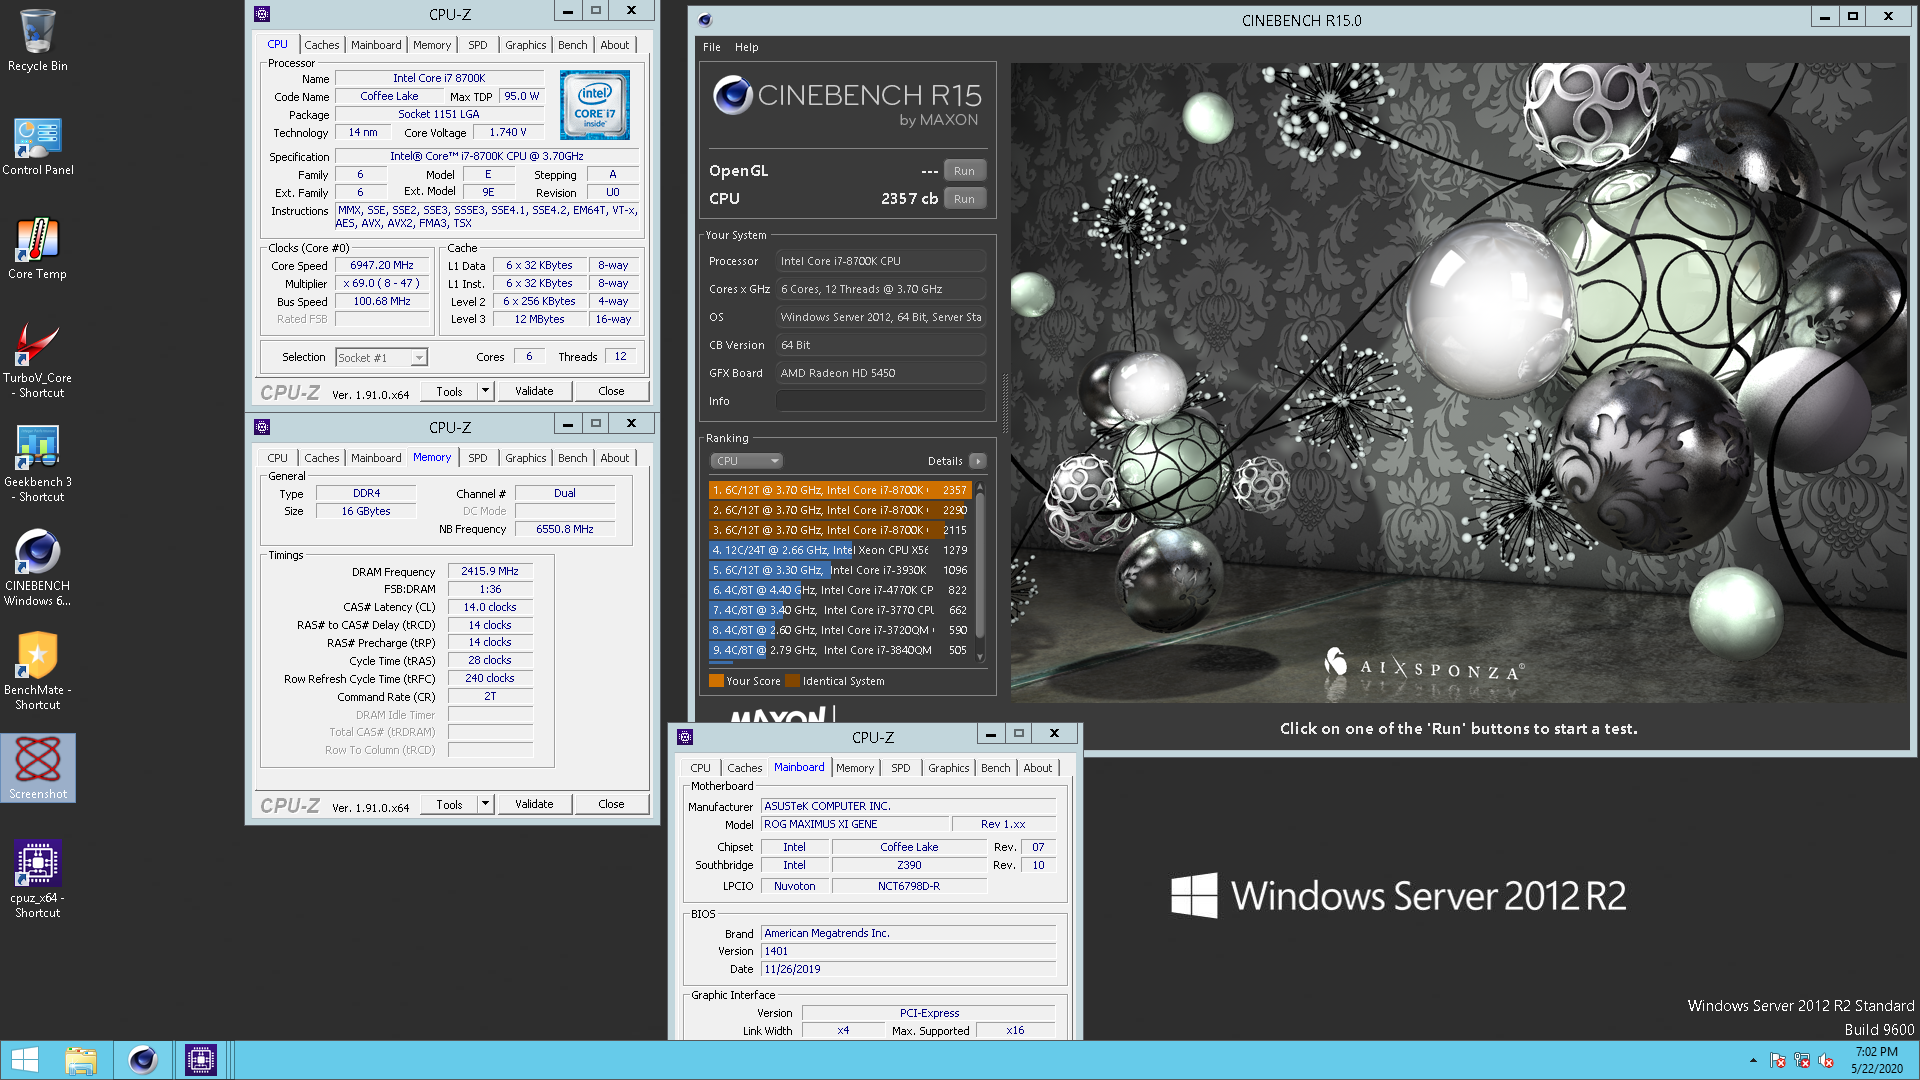Click the Intel Core i7 logo in CPU-Z
This screenshot has width=1920, height=1080.
tap(595, 105)
